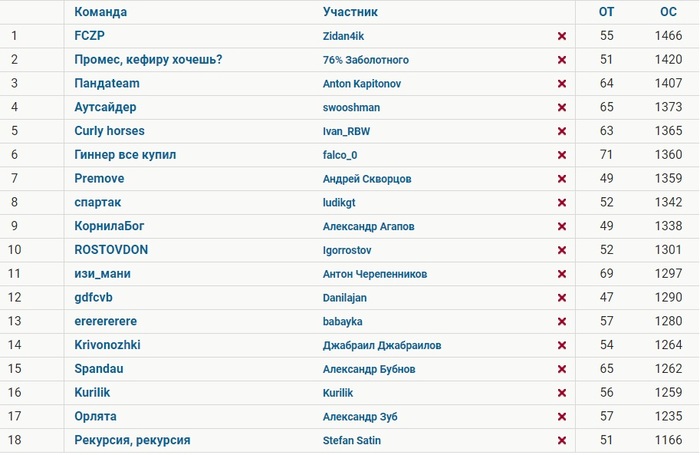The height and width of the screenshot is (455, 700).
Task: Remove the Пандаteam entry via its red X
Action: [x=562, y=84]
